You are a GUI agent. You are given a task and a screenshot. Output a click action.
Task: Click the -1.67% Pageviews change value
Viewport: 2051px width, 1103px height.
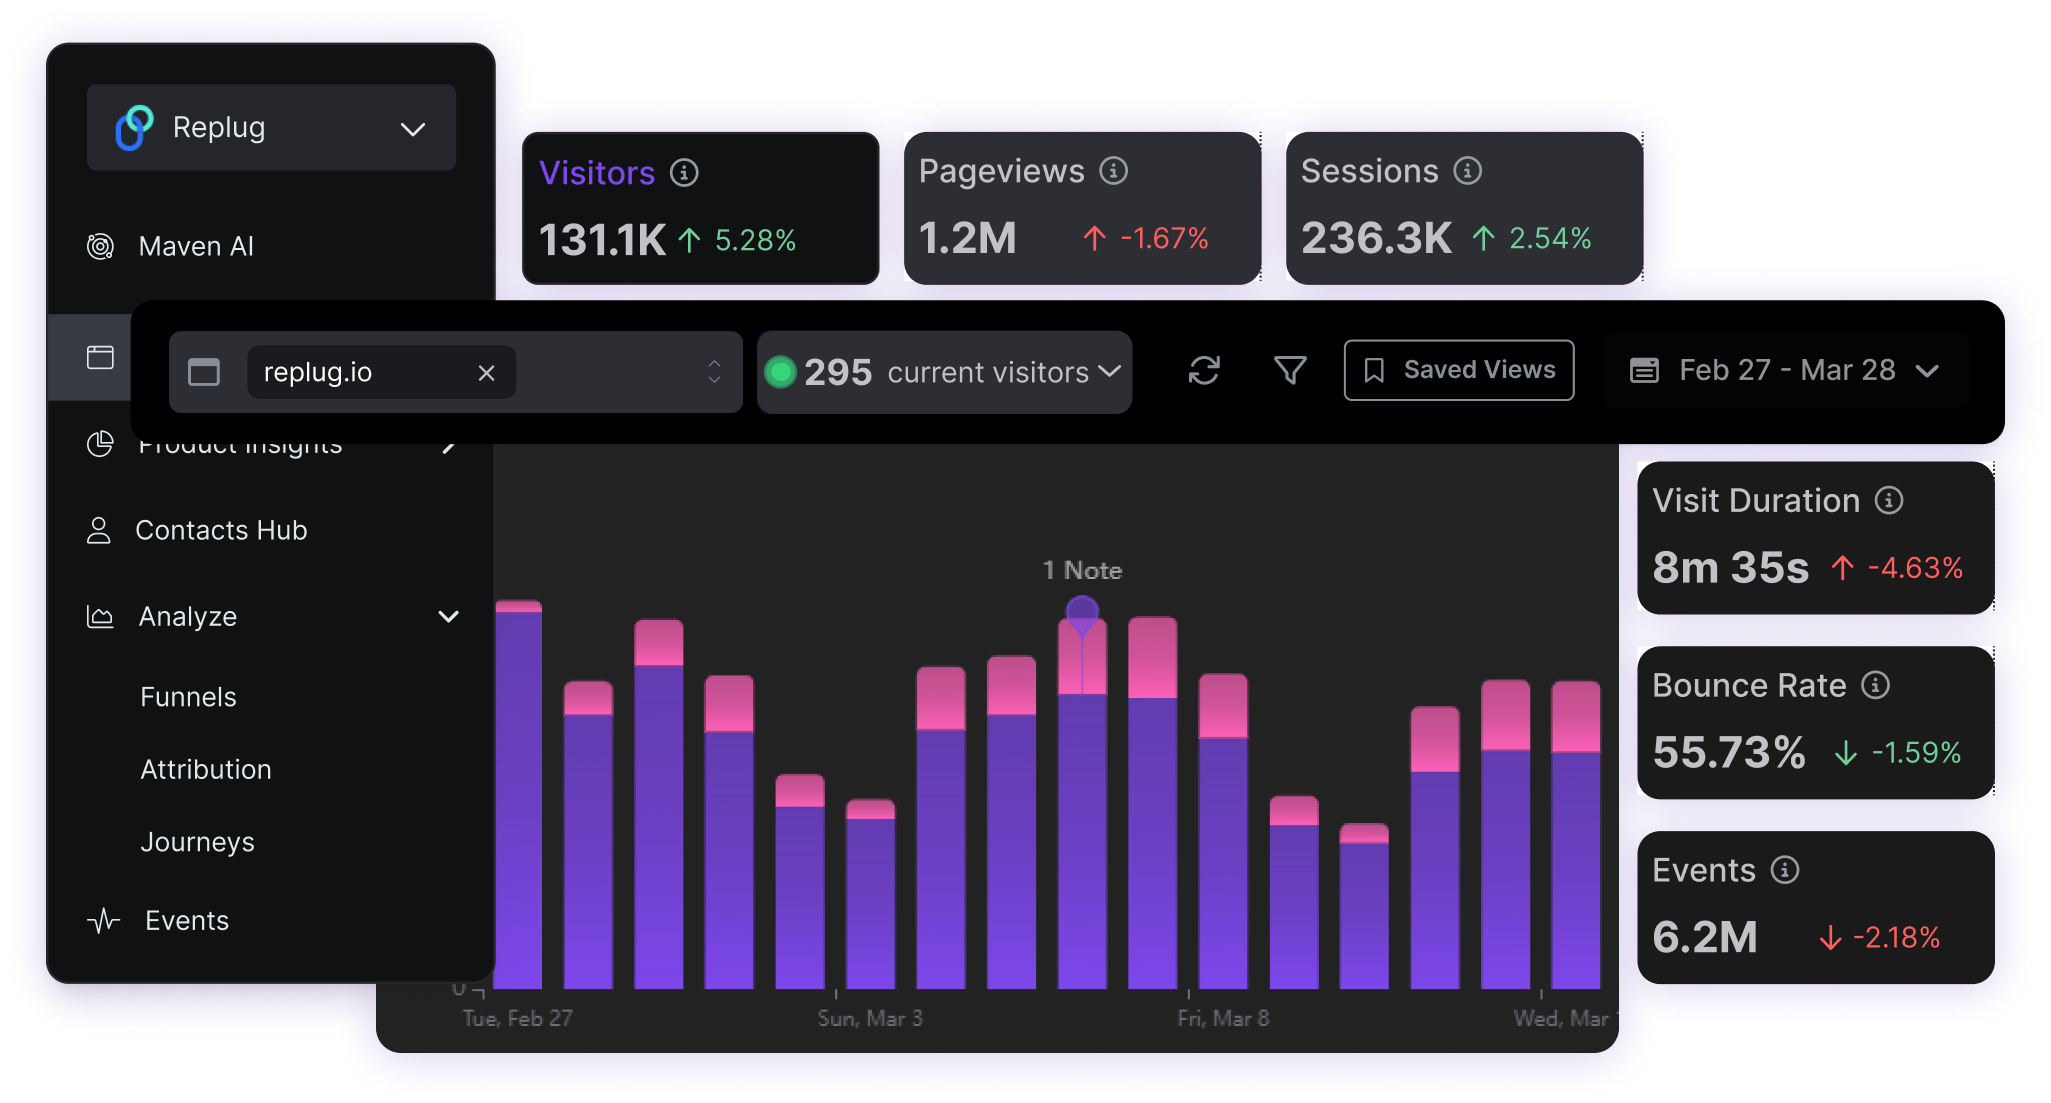click(1165, 238)
